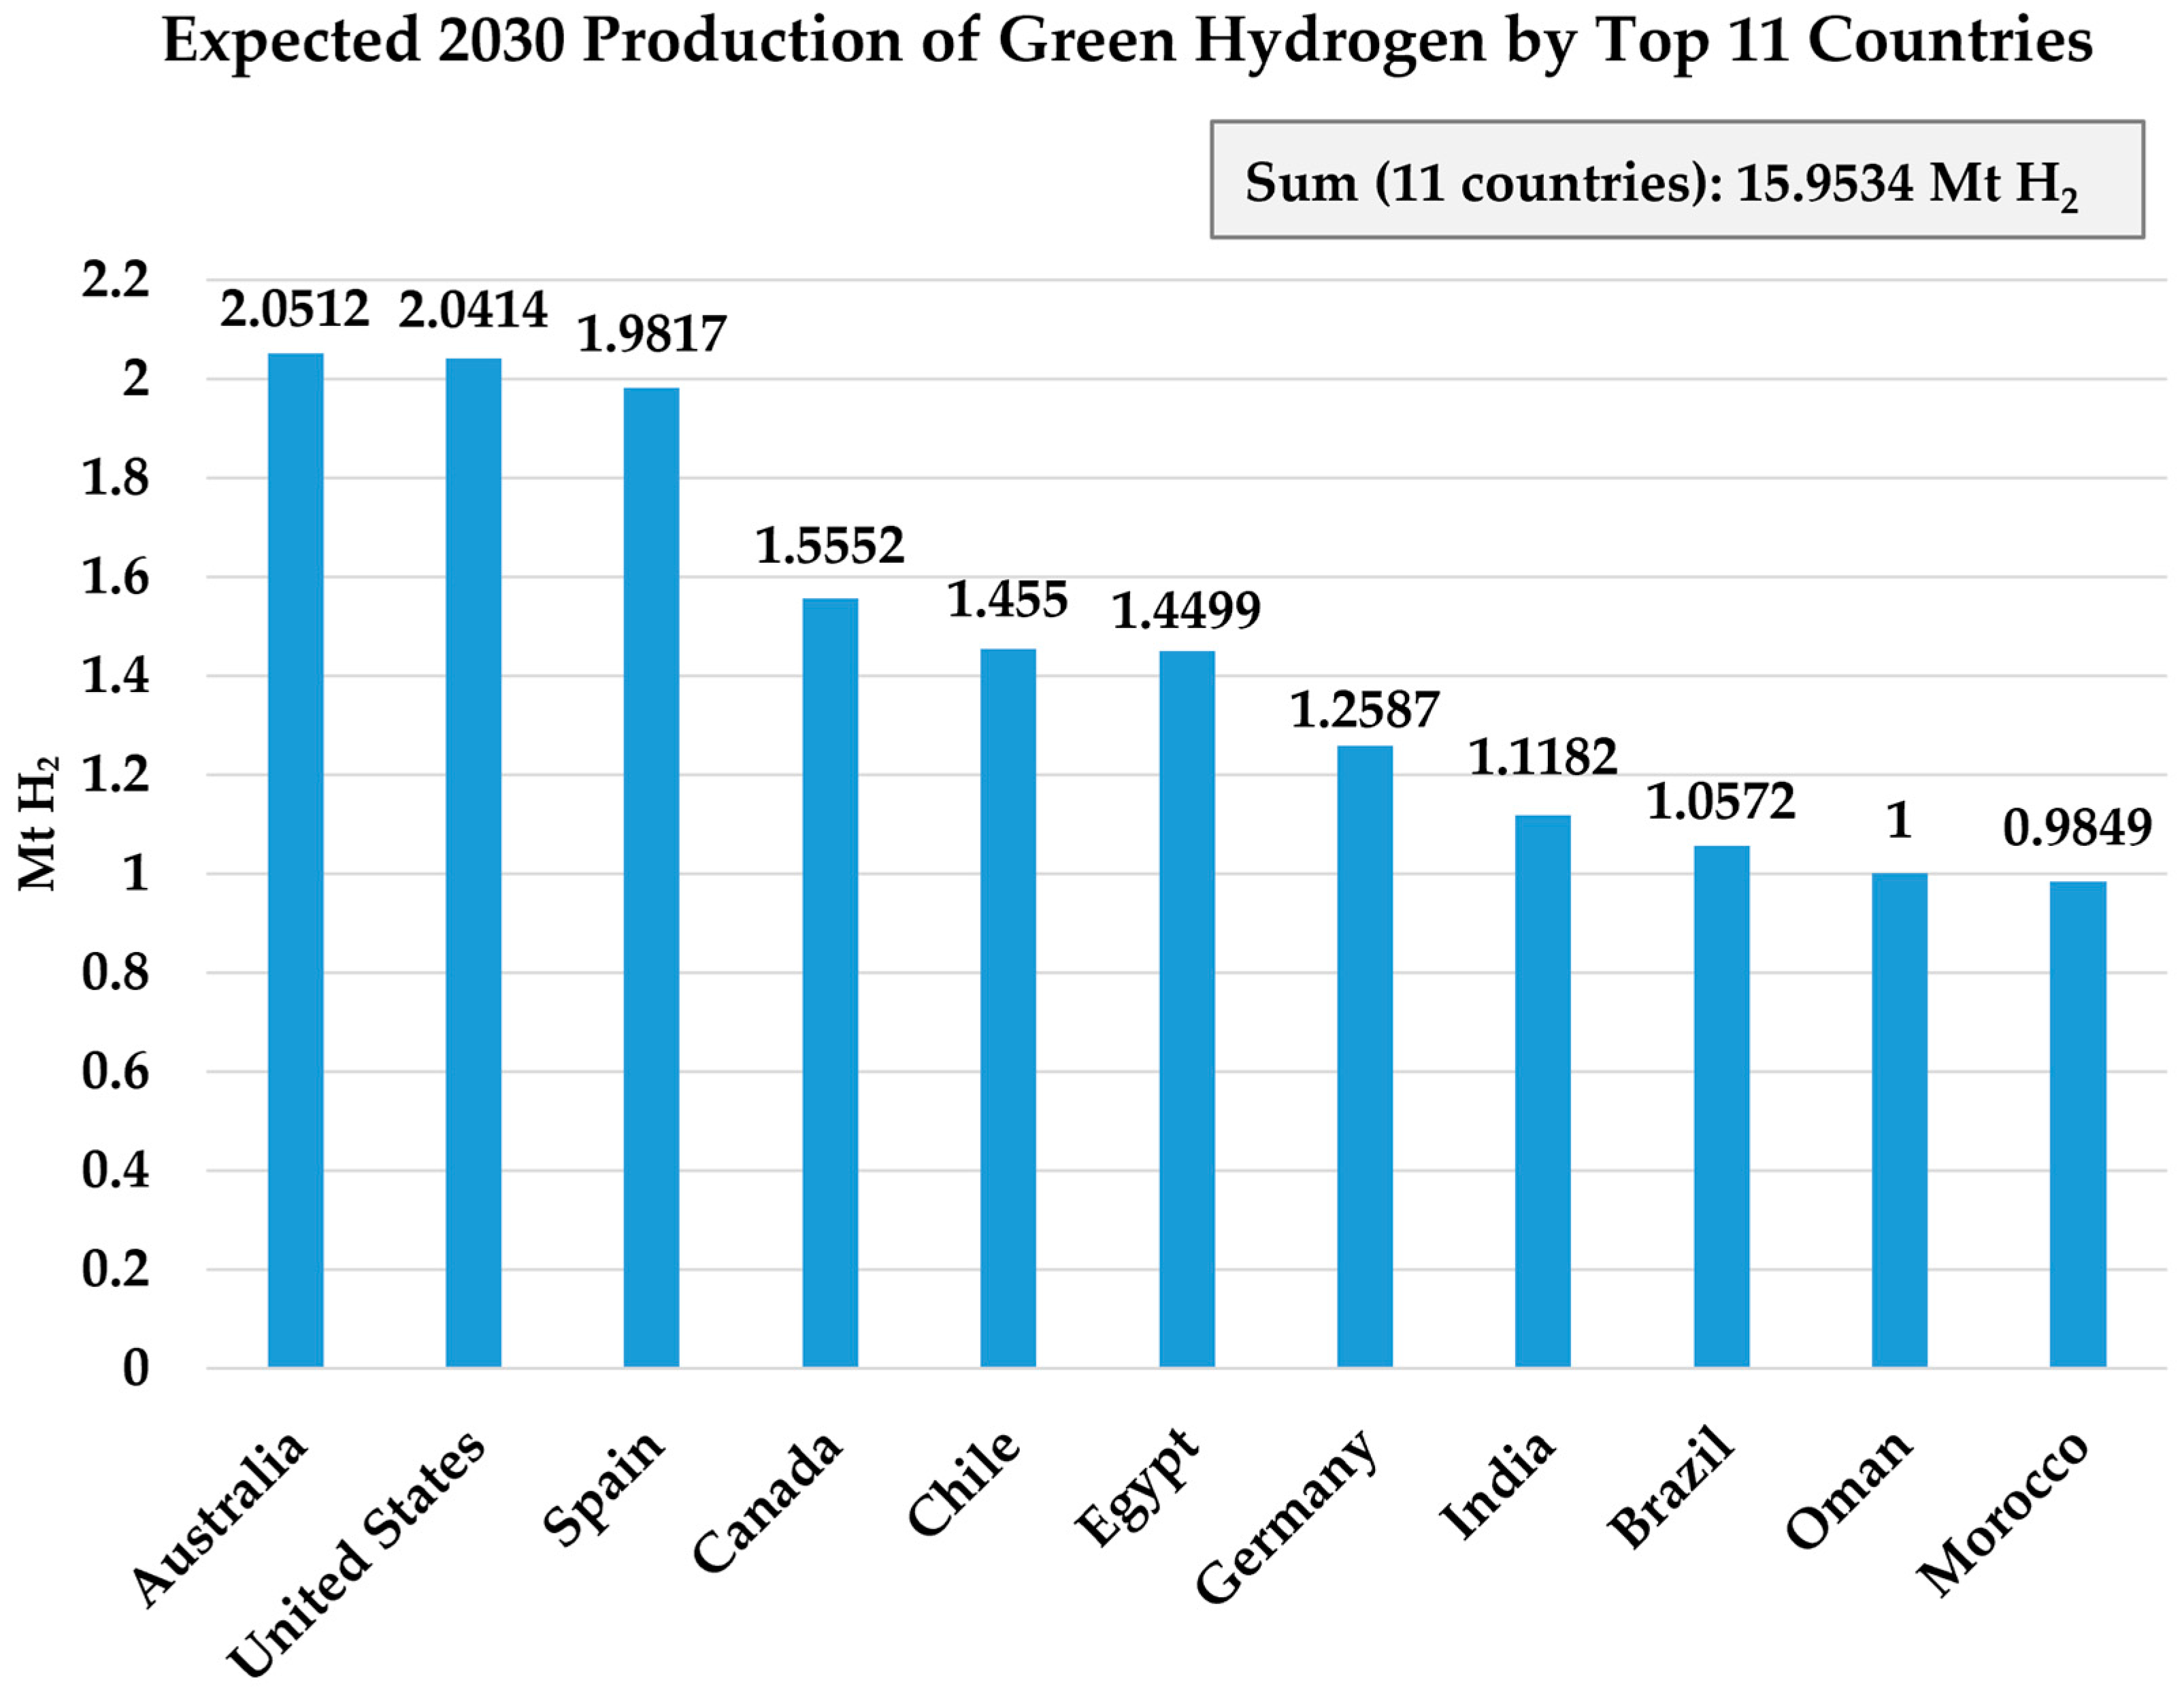Click the chart title text
The height and width of the screenshot is (1693, 2184).
[x=1127, y=42]
